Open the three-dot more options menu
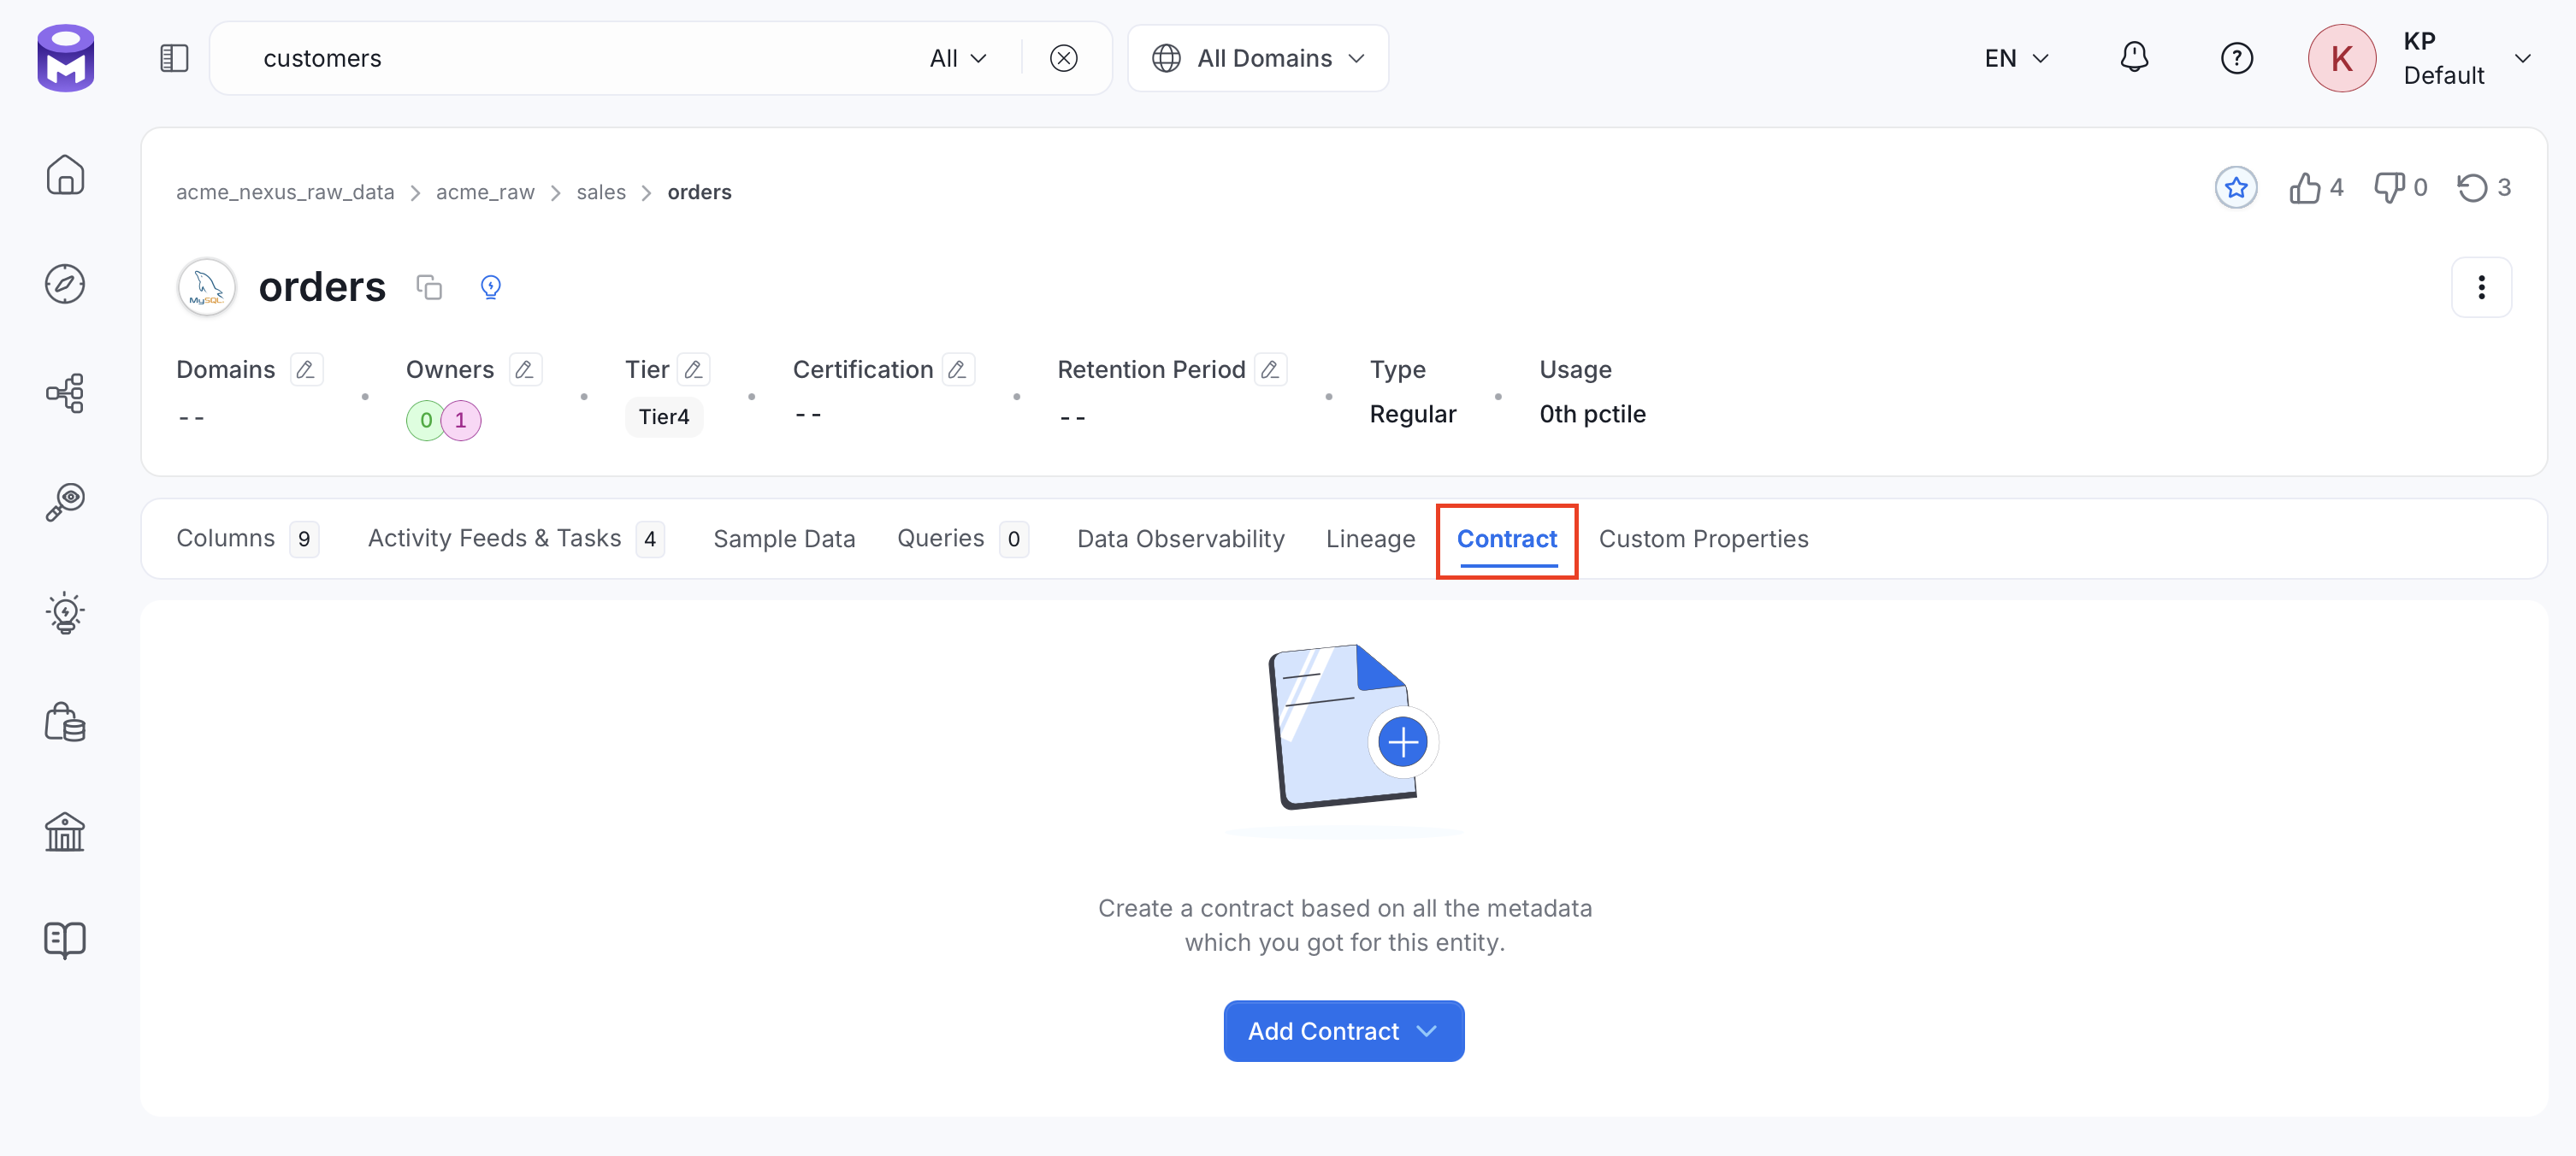This screenshot has width=2576, height=1156. [2481, 288]
